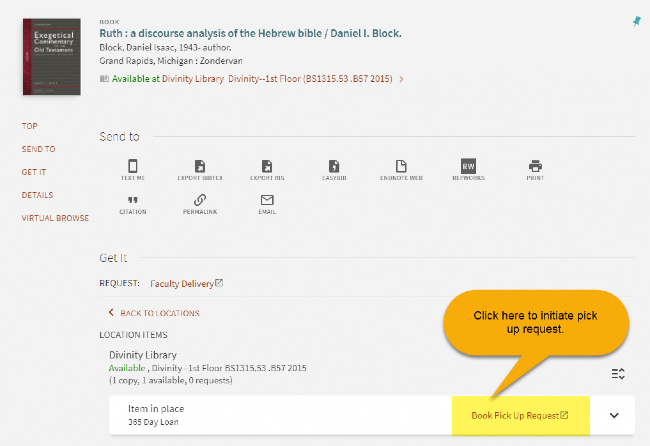This screenshot has width=650, height=446.
Task: Select Grand Rapids, Michigan : Zondervan text
Action: (x=171, y=61)
